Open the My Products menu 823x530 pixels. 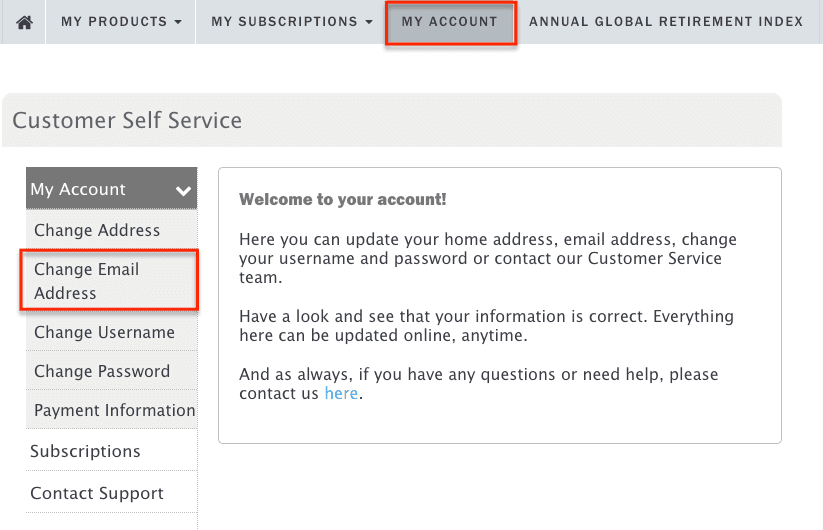121,22
